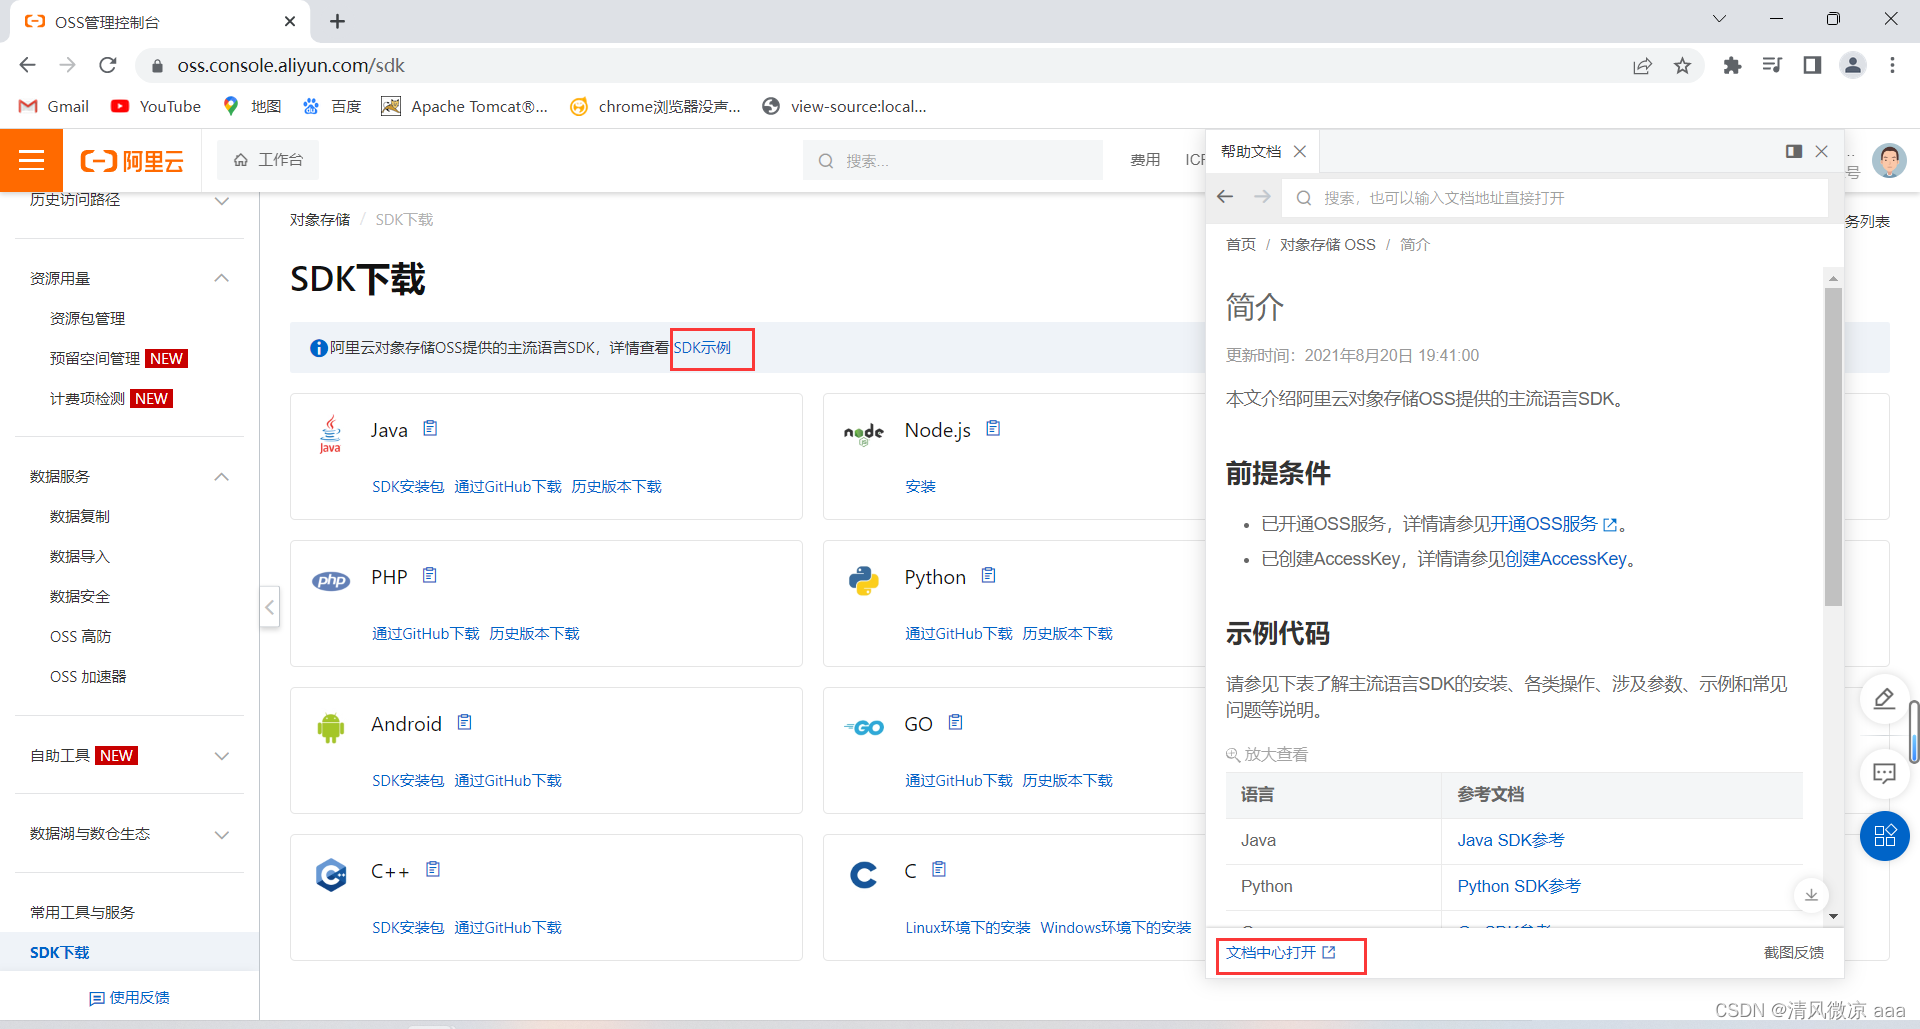Go back in help document panel

tap(1226, 197)
